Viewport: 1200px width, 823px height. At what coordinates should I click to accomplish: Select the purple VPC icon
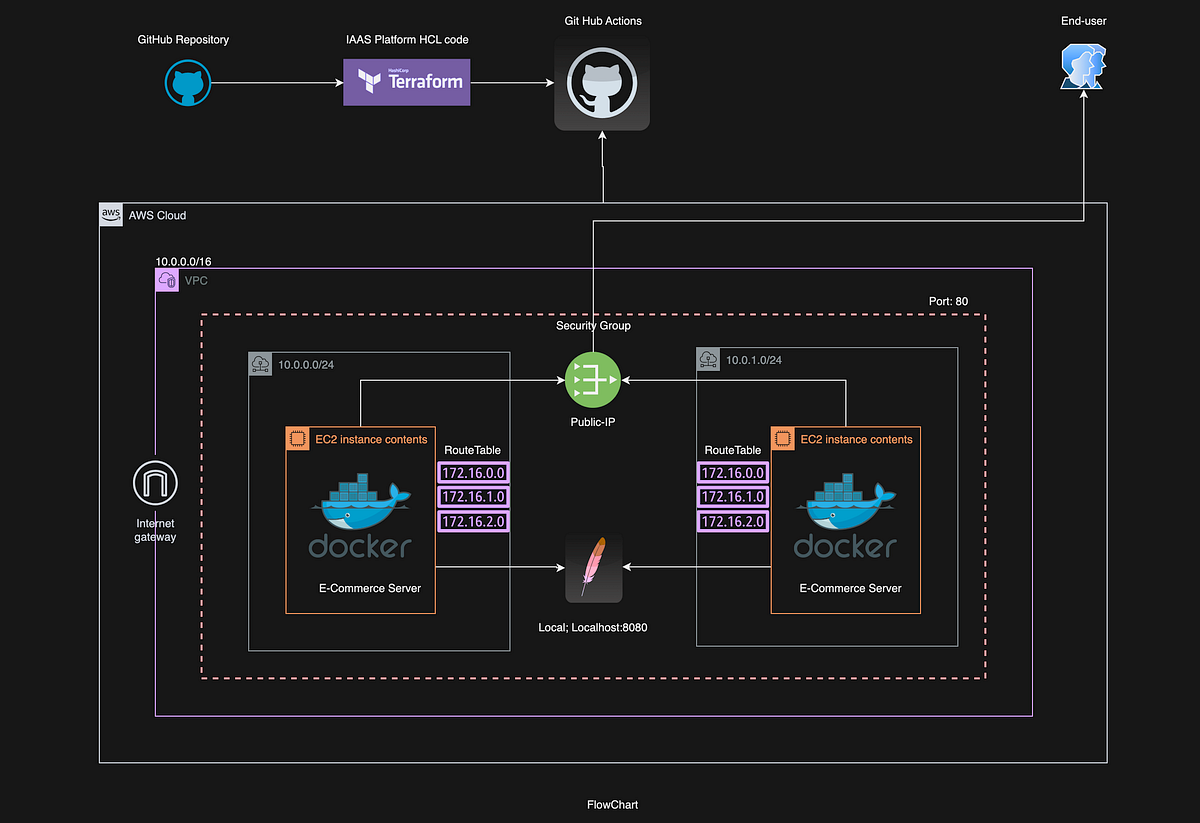click(166, 280)
